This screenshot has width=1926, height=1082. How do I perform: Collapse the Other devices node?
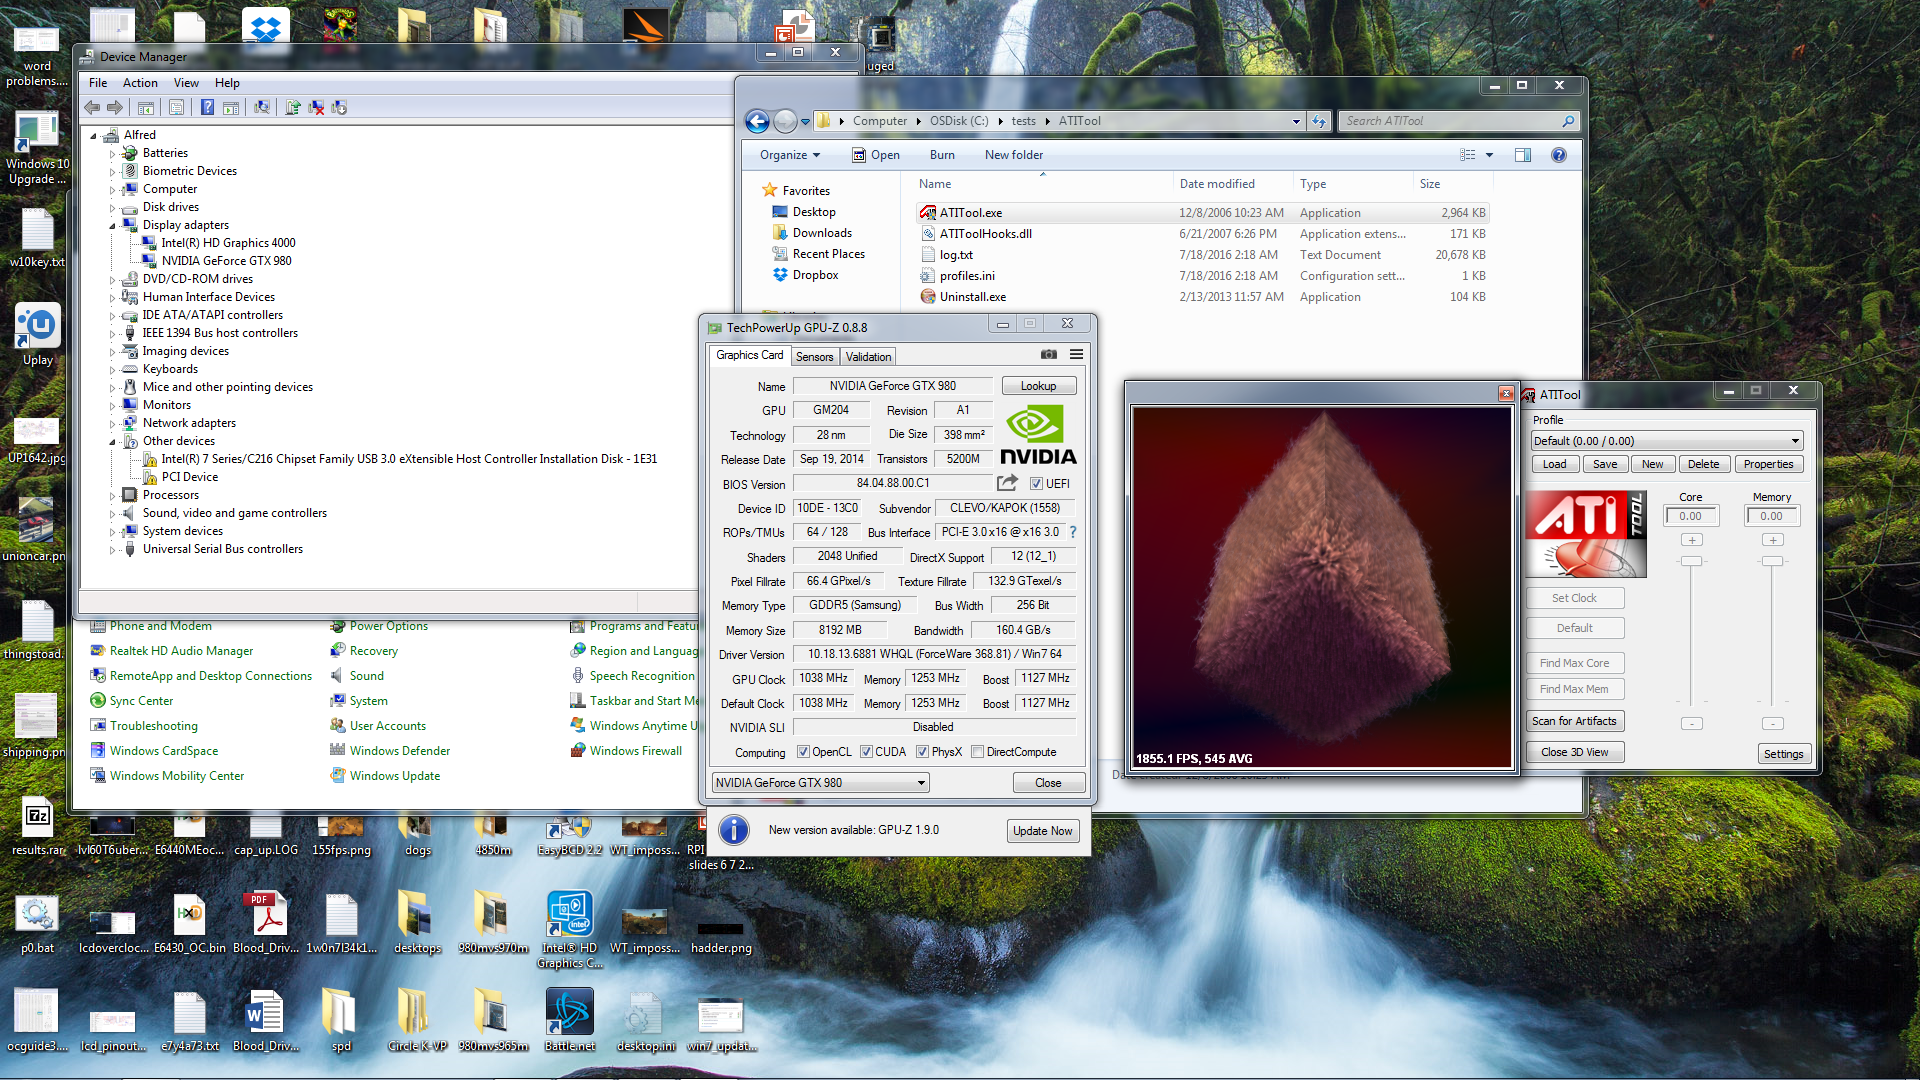click(112, 443)
